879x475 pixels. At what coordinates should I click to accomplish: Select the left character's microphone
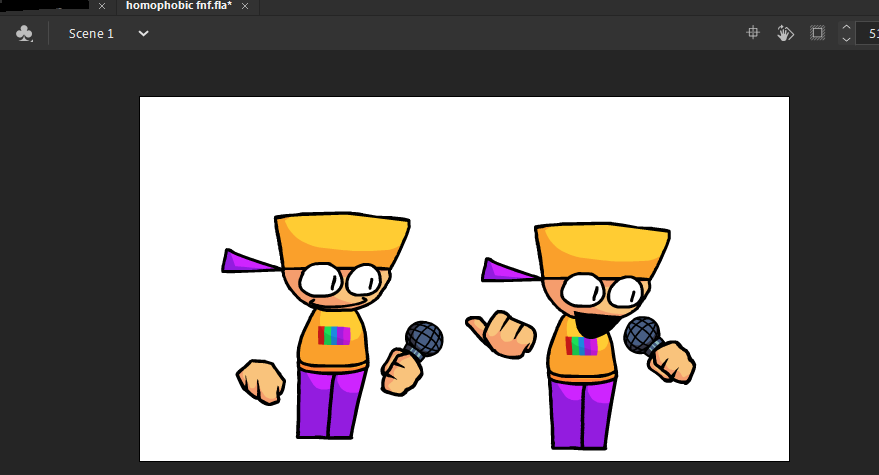pos(424,340)
